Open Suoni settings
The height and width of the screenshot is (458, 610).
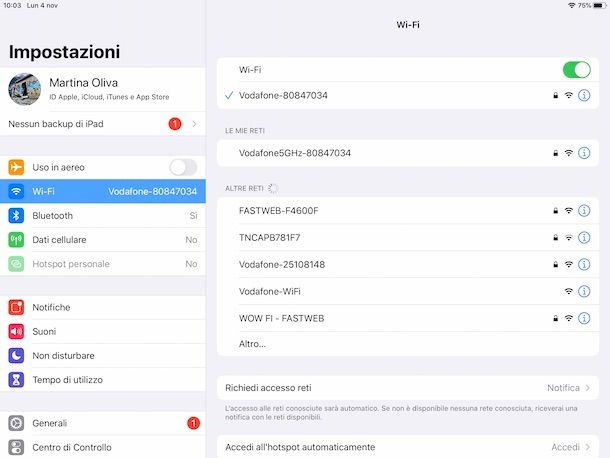point(103,332)
